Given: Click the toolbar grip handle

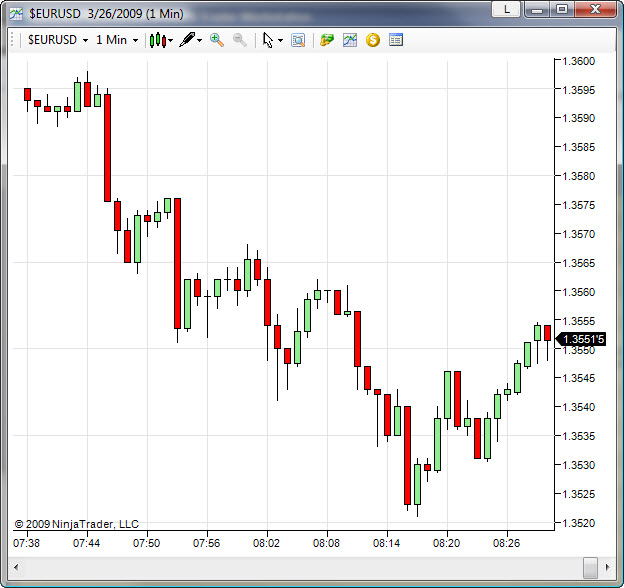Looking at the screenshot, I should pyautogui.click(x=12, y=40).
